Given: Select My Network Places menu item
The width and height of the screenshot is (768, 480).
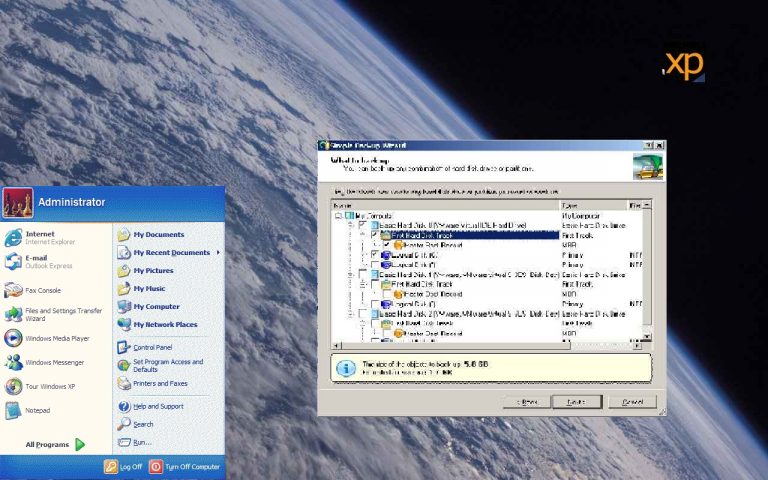Looking at the screenshot, I should (164, 324).
